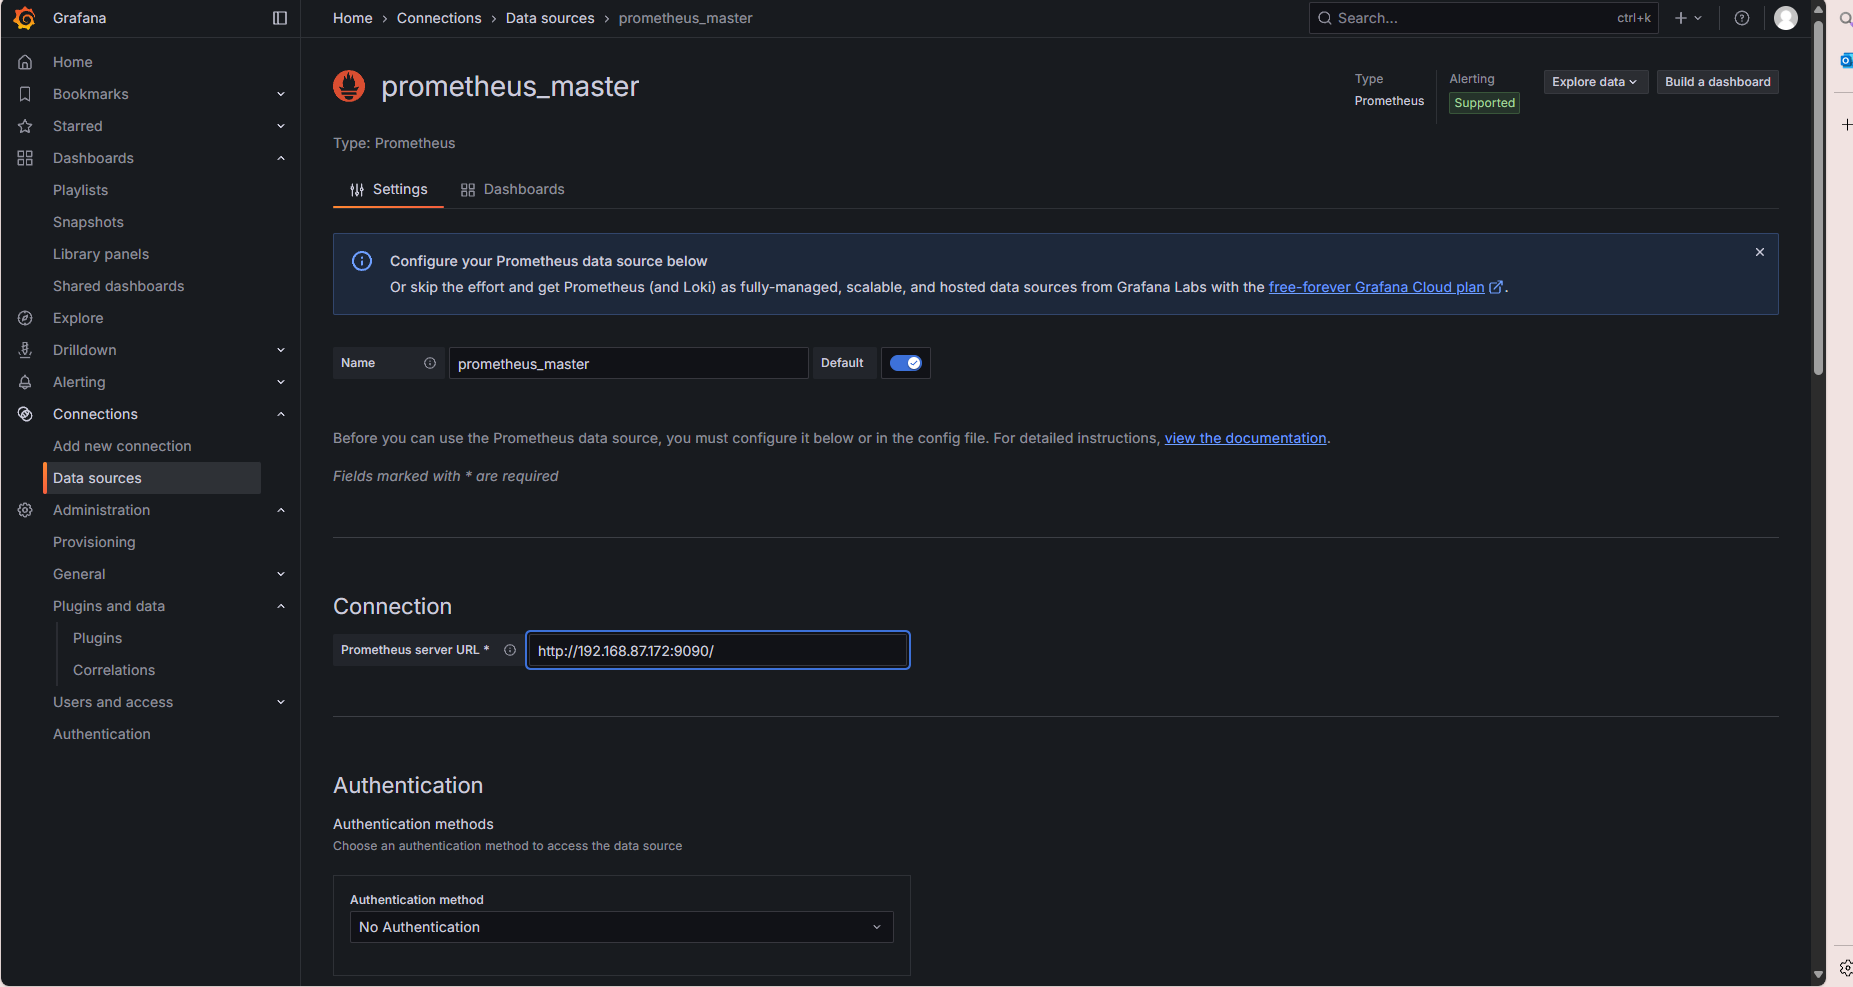Go to Data sources breadcrumb
1853x987 pixels.
point(550,18)
